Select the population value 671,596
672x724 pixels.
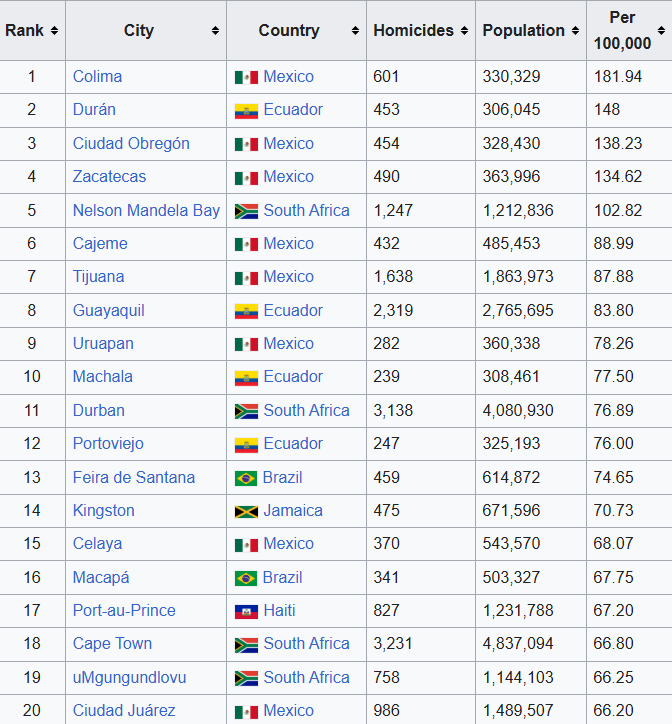(x=511, y=510)
